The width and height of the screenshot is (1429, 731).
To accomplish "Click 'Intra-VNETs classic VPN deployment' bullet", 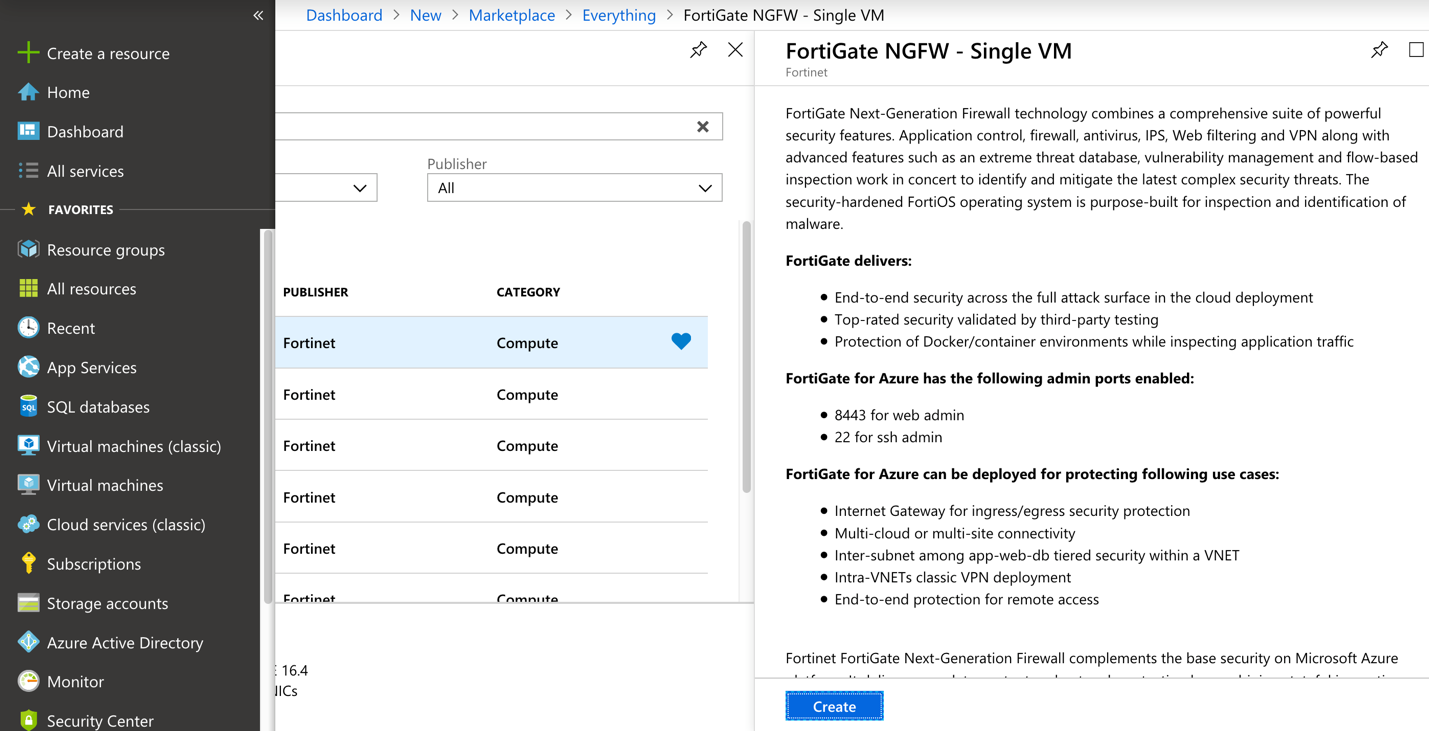I will (x=952, y=577).
